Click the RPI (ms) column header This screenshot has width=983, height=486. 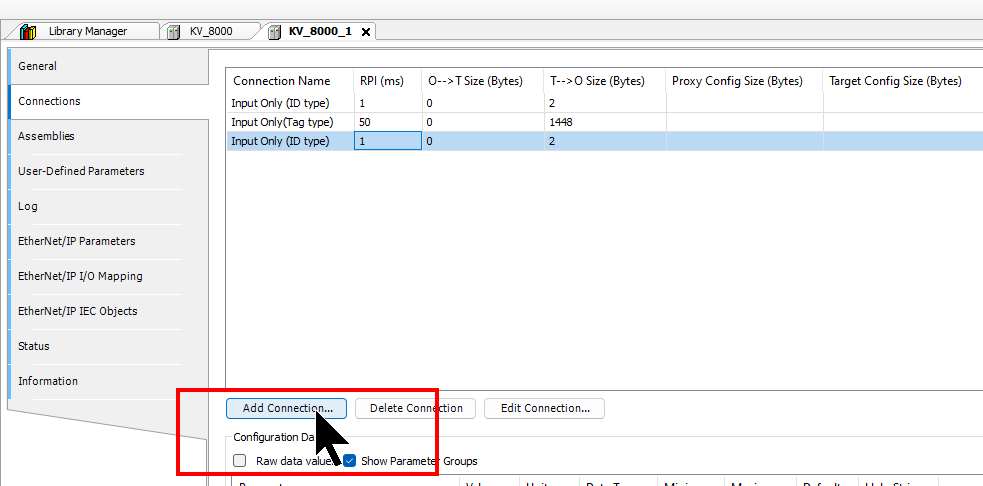point(388,81)
